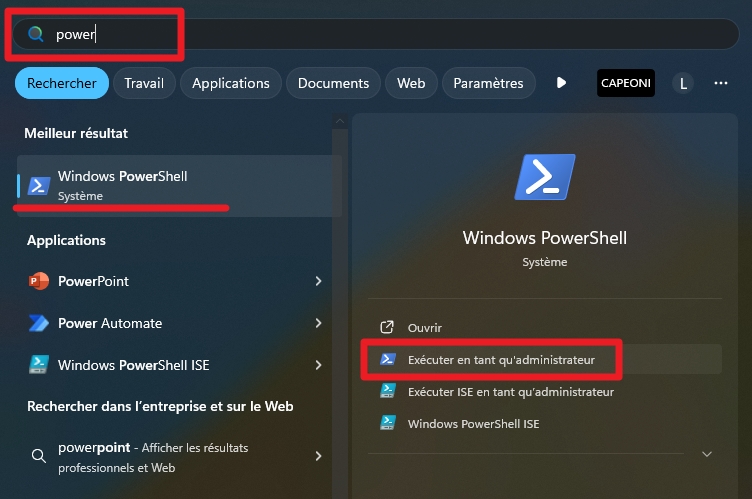752x499 pixels.
Task: Open Windows PowerShell ISE in results list
Action: point(175,365)
